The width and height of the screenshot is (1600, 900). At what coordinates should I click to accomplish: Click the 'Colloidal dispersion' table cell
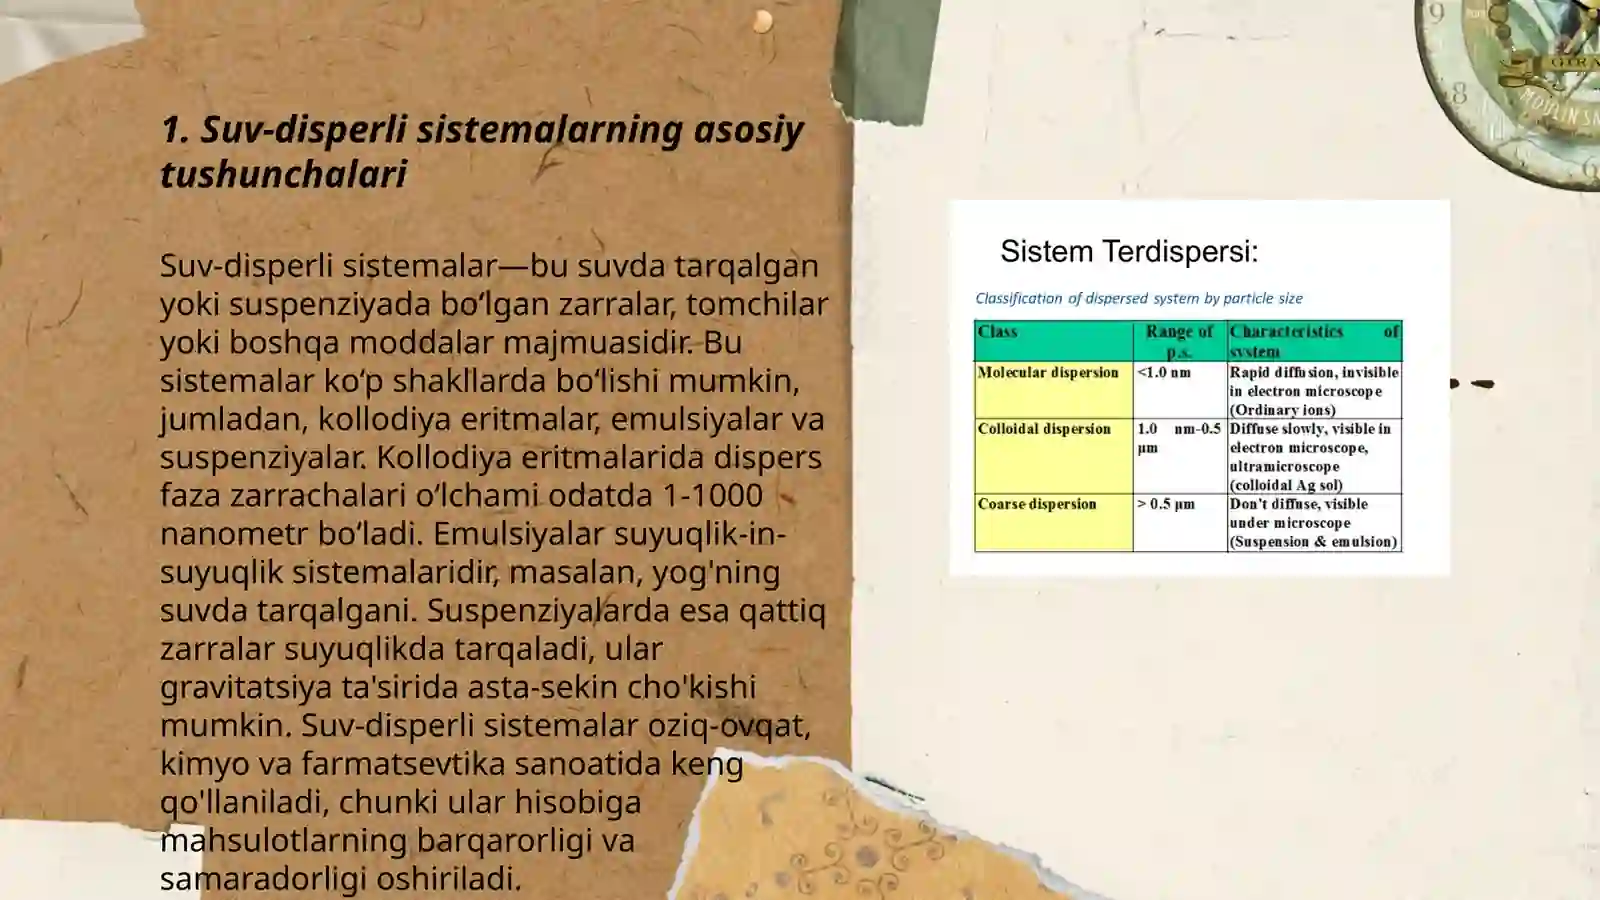(1053, 456)
